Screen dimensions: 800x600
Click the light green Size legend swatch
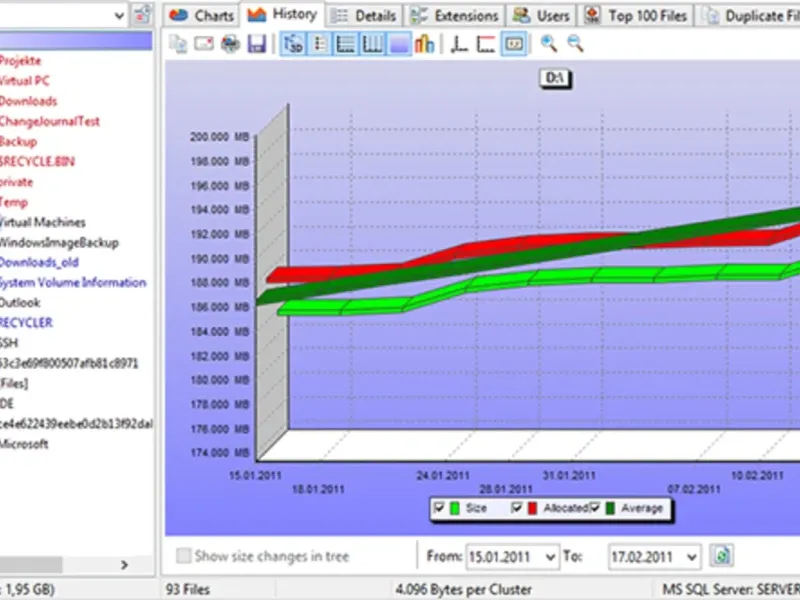(x=454, y=508)
